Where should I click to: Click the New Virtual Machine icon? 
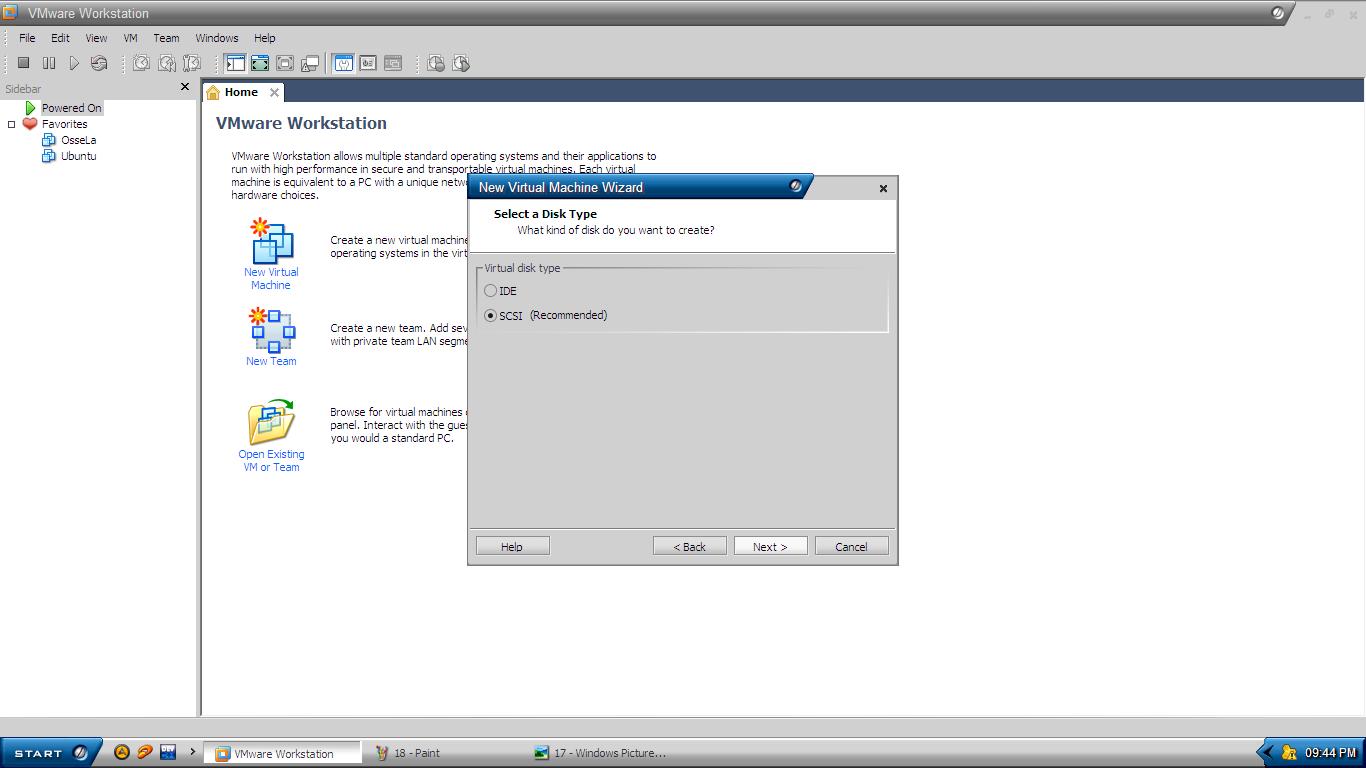[271, 241]
